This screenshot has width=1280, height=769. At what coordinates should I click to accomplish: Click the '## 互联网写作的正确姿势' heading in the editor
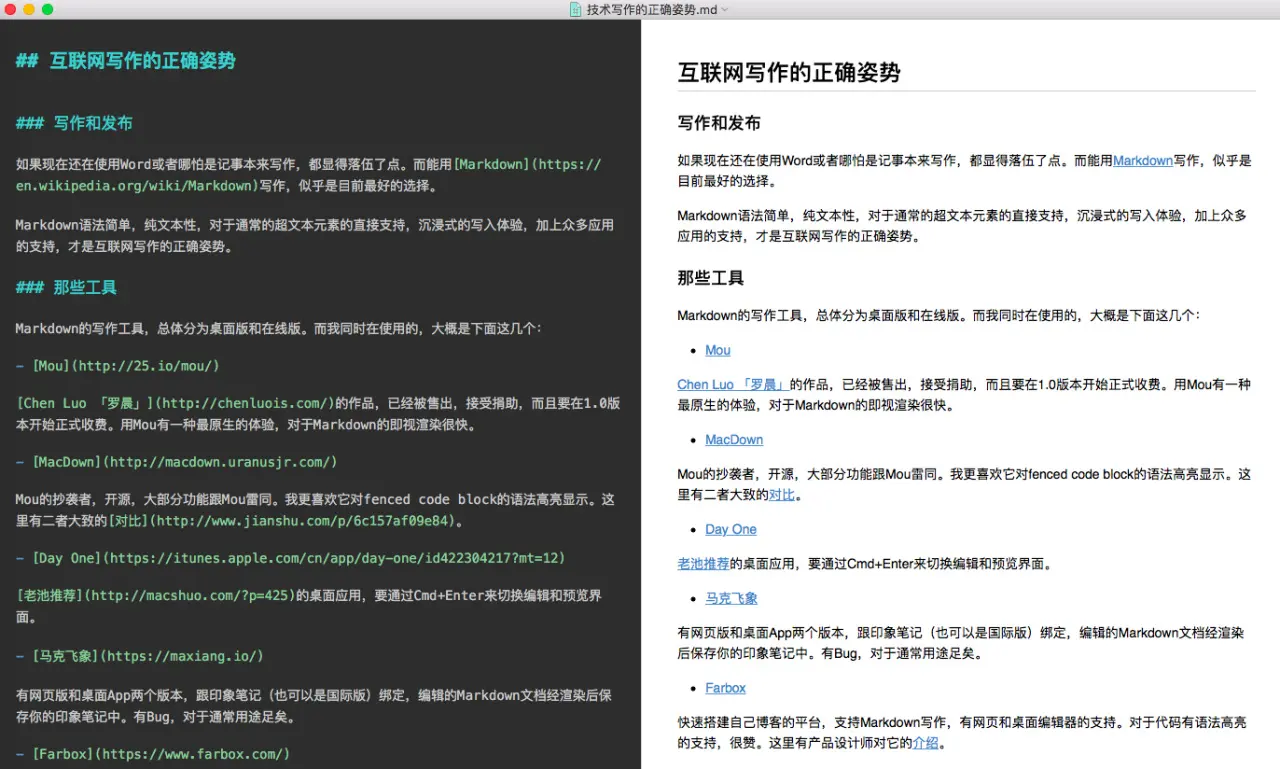[126, 61]
